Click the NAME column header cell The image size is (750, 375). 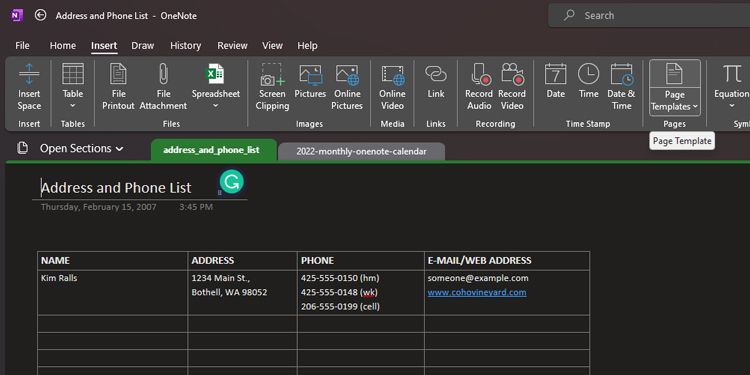click(x=112, y=261)
